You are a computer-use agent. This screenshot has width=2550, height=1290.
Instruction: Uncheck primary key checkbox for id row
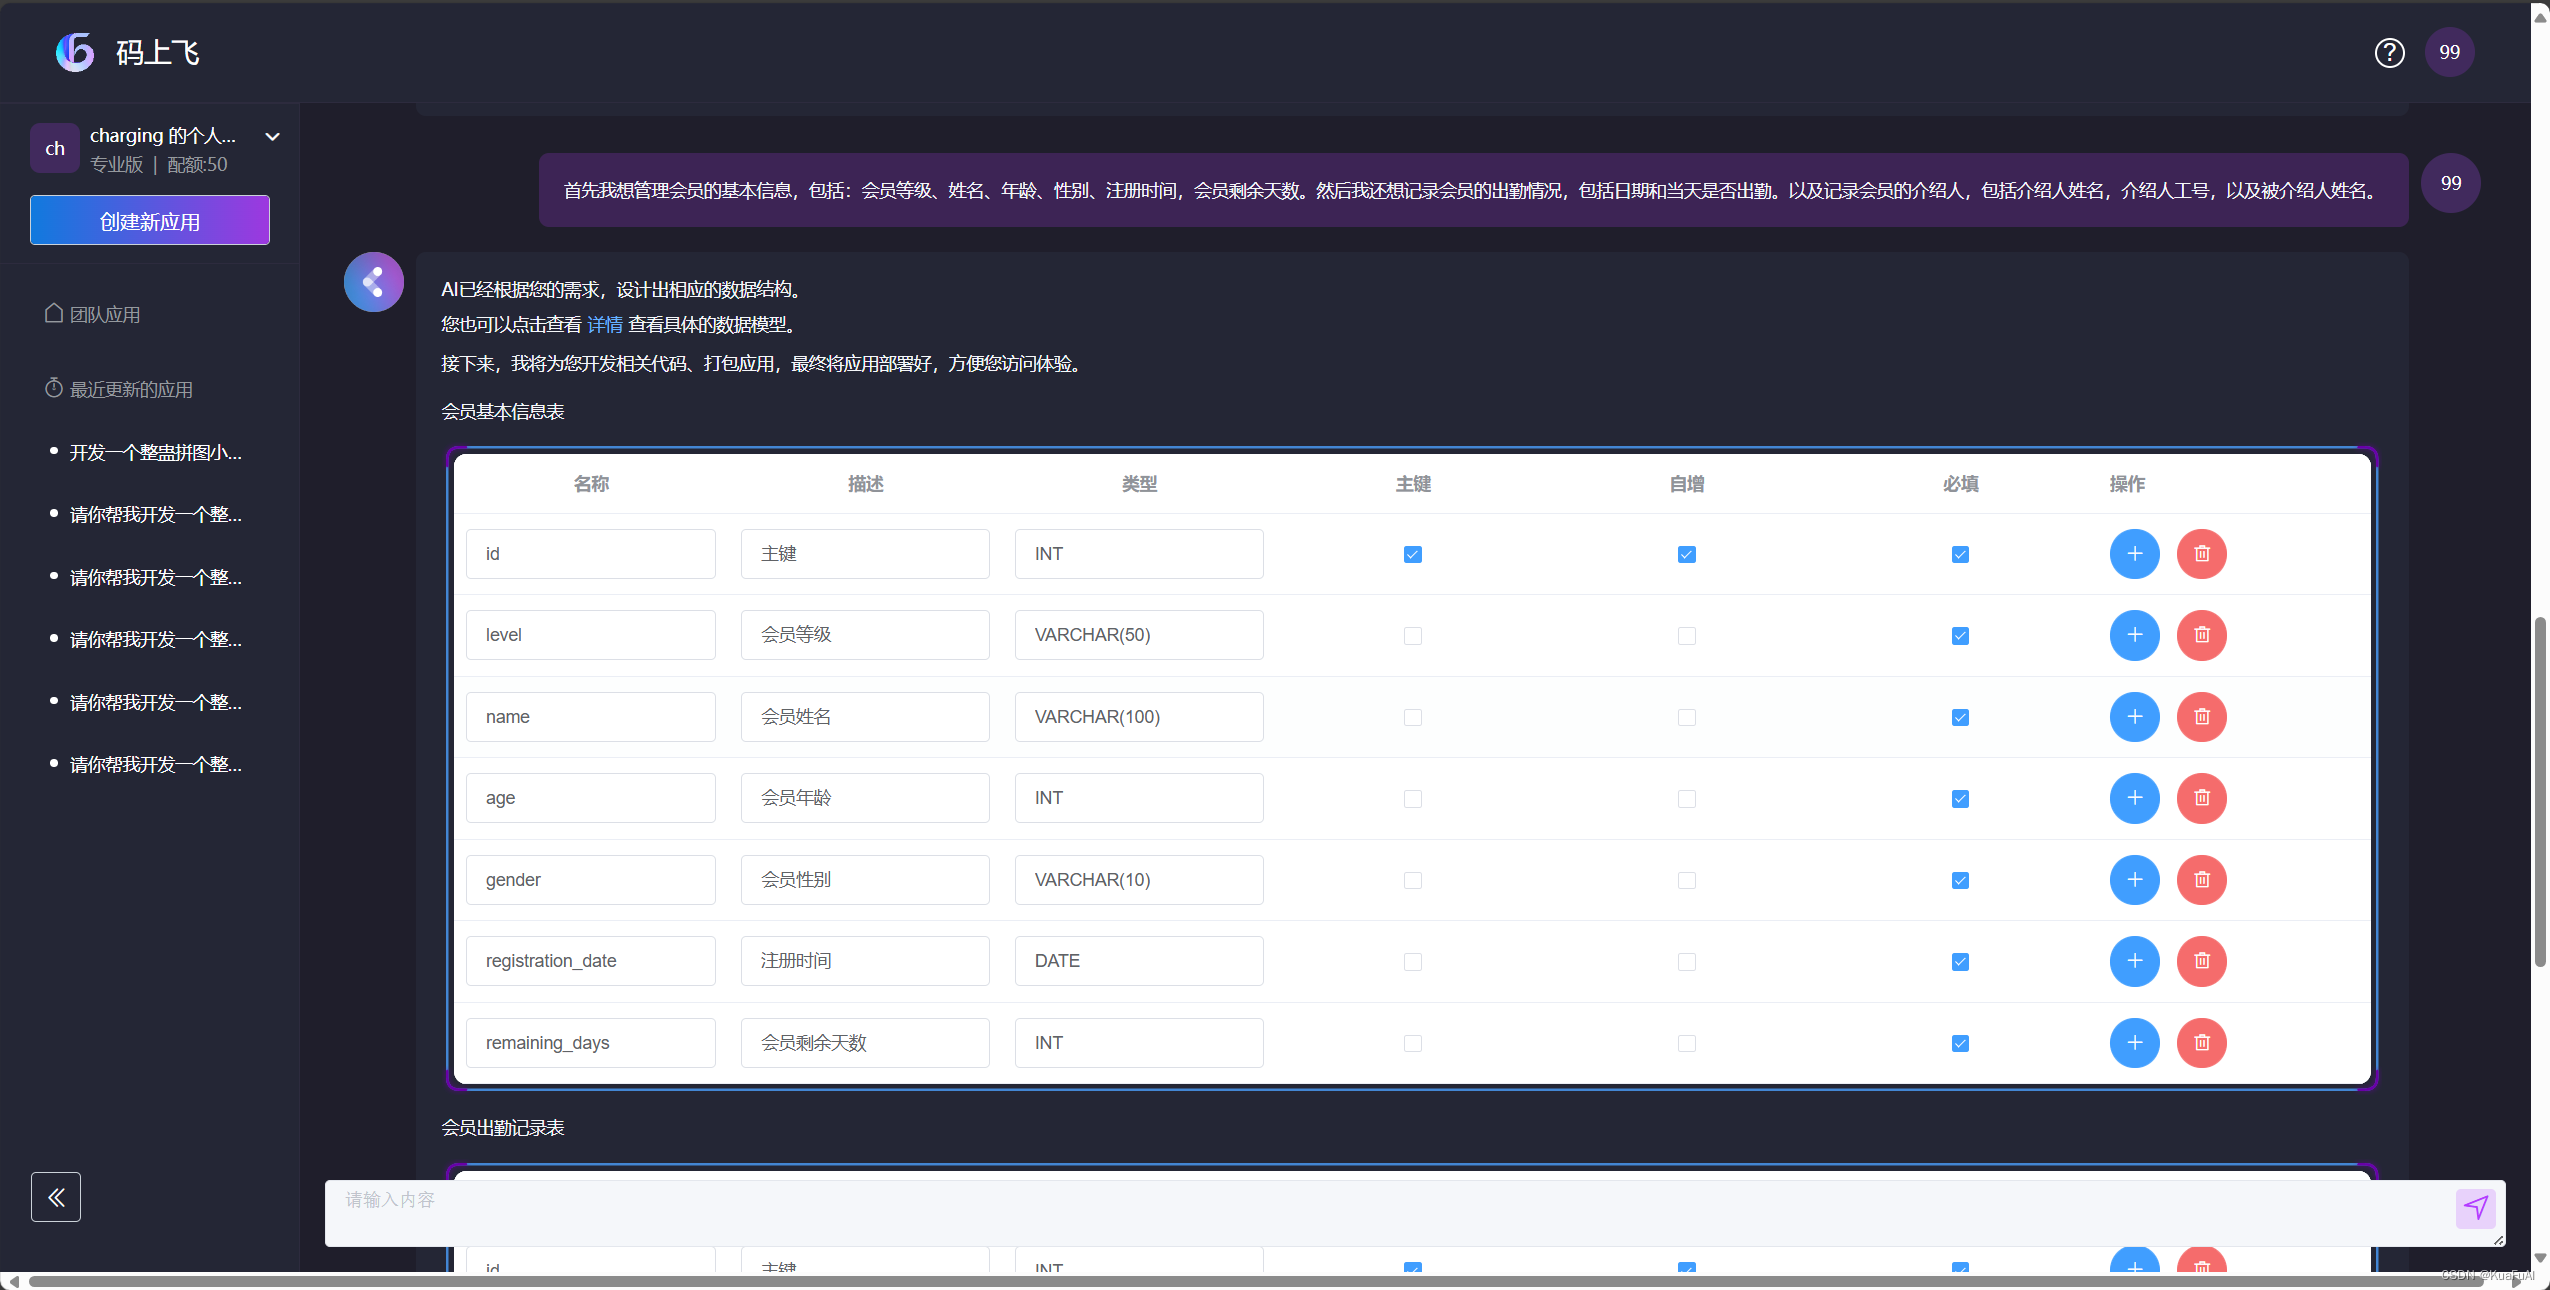point(1412,555)
